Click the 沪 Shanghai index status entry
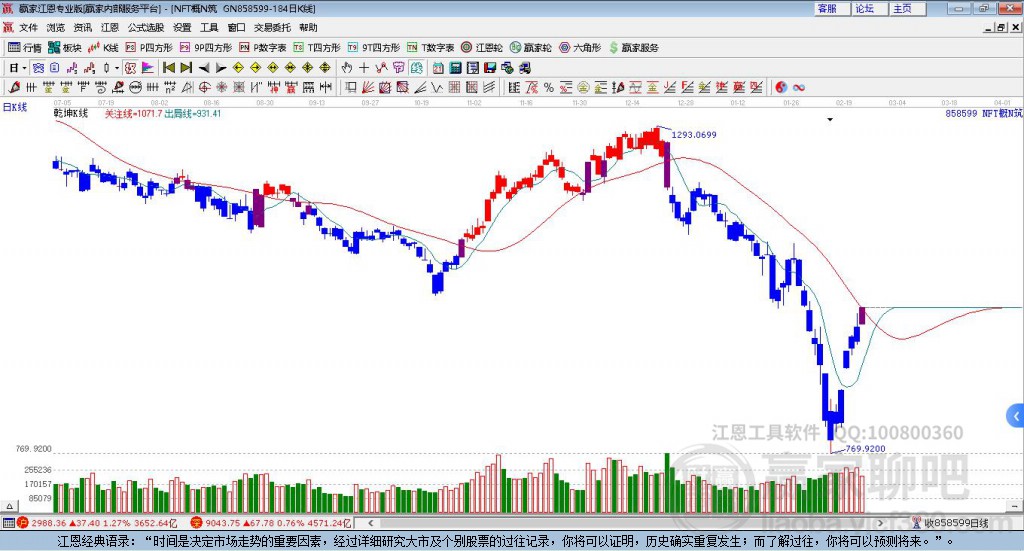 click(97, 523)
